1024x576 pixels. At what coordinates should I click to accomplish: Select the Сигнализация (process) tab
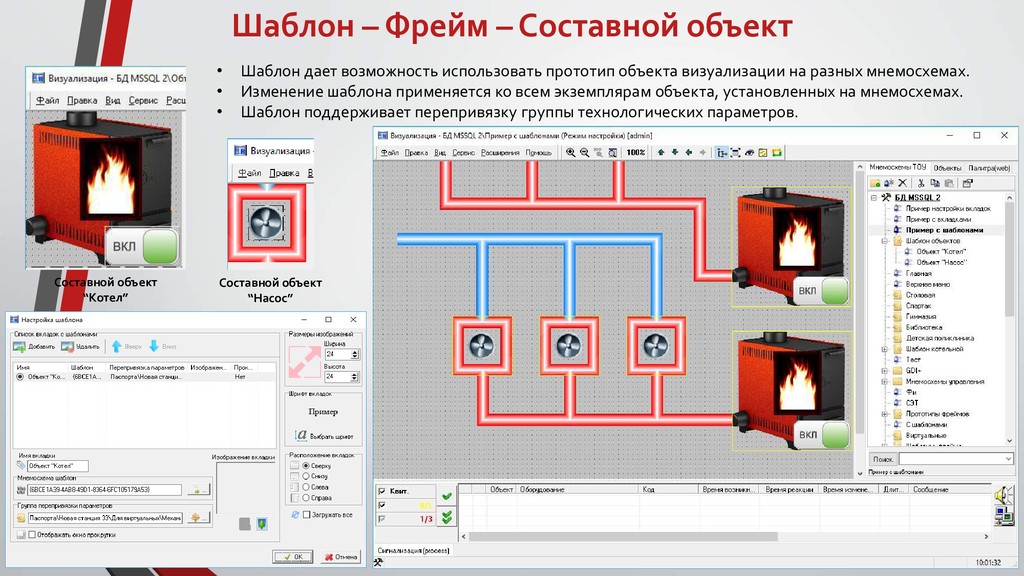(x=413, y=551)
